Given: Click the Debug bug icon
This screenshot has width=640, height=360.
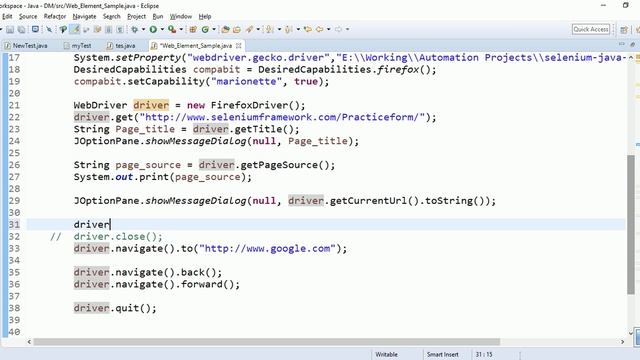Looking at the screenshot, I should point(134,29).
